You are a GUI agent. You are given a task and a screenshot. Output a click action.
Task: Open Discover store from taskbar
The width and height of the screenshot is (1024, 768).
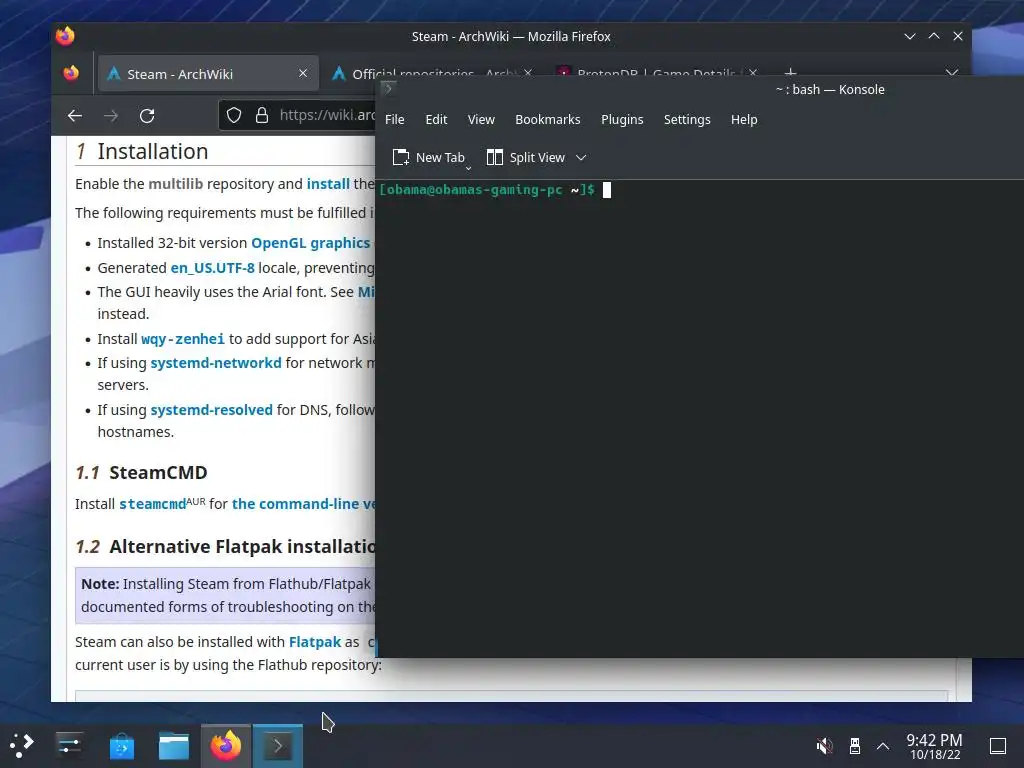[121, 745]
